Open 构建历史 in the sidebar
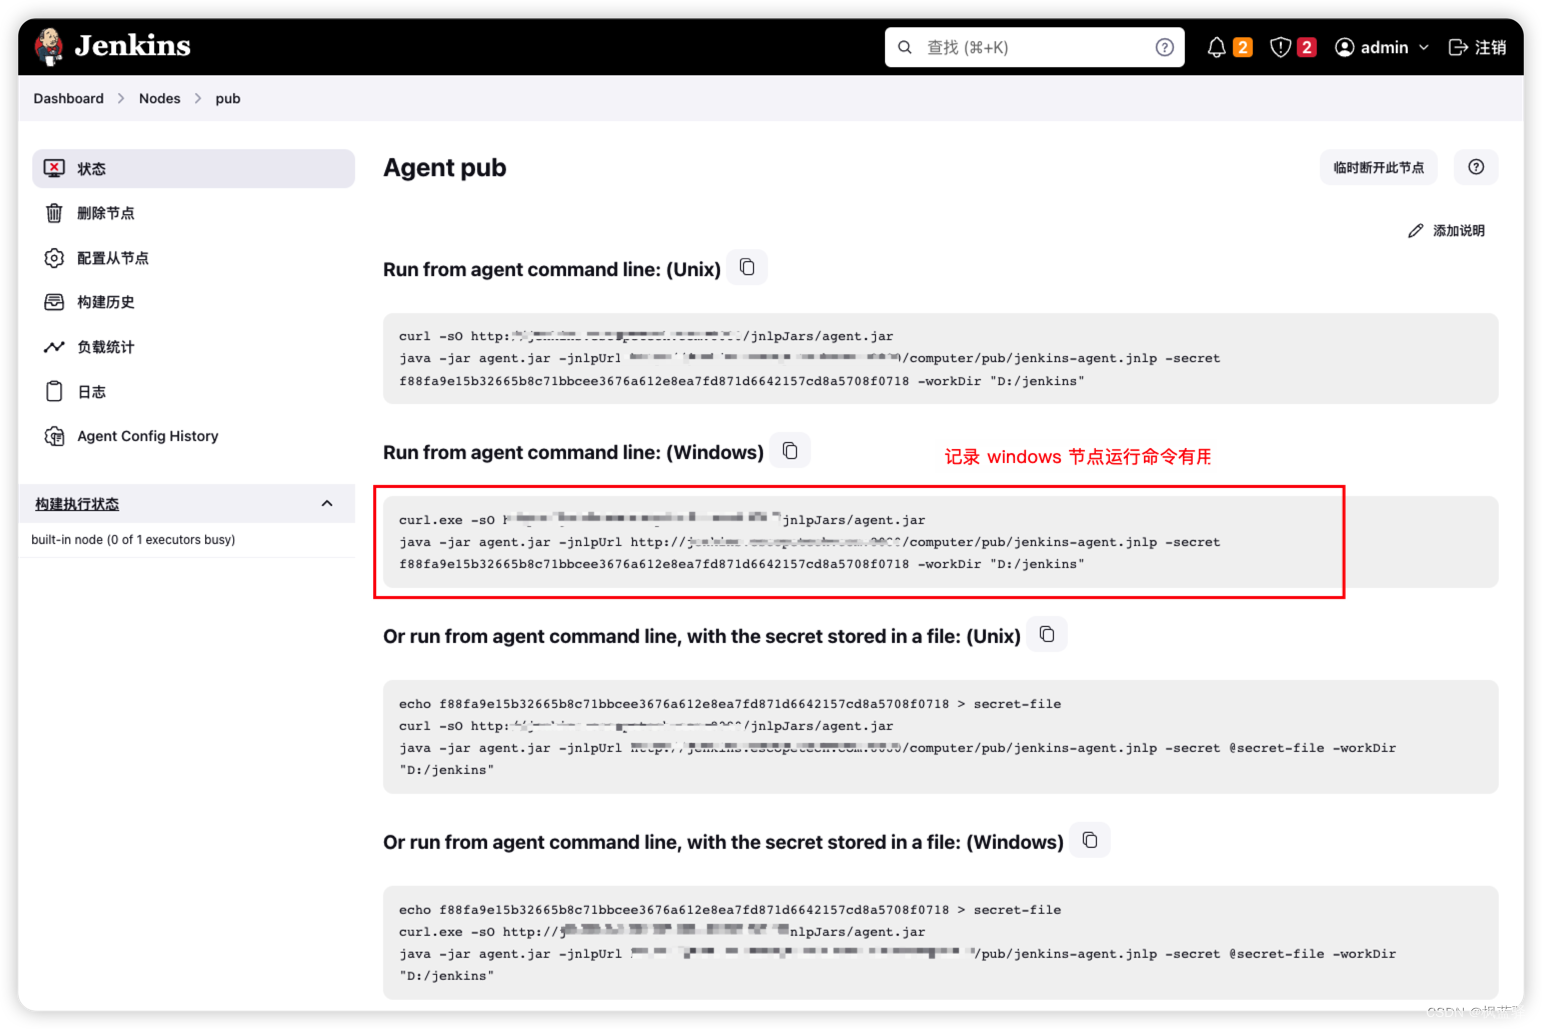Screen dimensions: 1542x1029 [194, 302]
